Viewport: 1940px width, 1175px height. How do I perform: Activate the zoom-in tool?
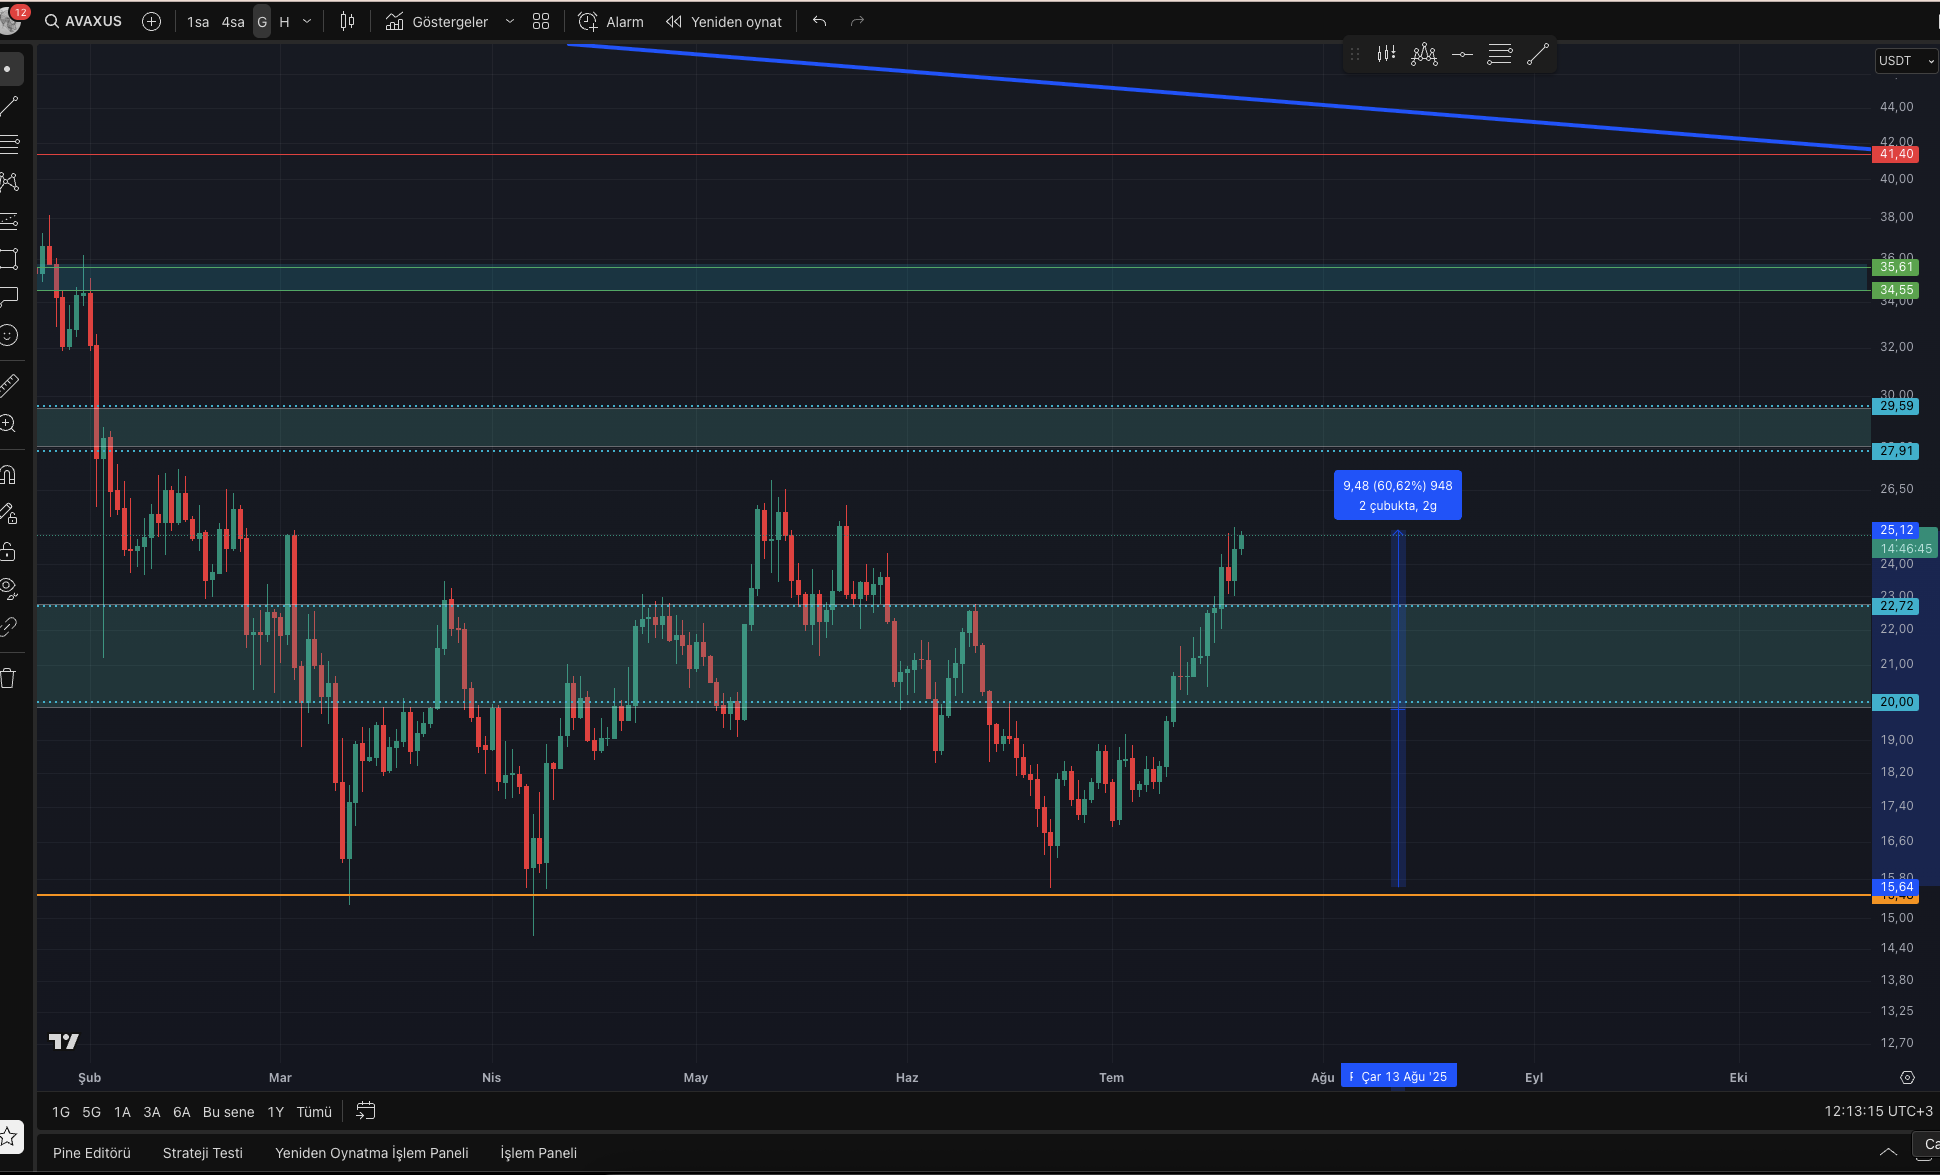tap(8, 424)
